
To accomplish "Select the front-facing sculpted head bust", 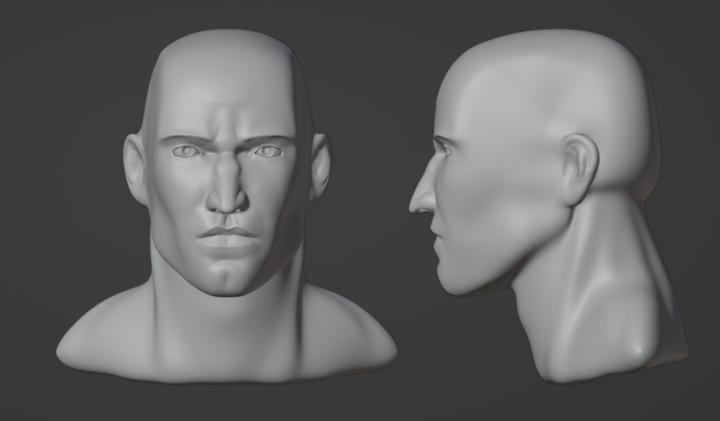I will pyautogui.click(x=227, y=207).
